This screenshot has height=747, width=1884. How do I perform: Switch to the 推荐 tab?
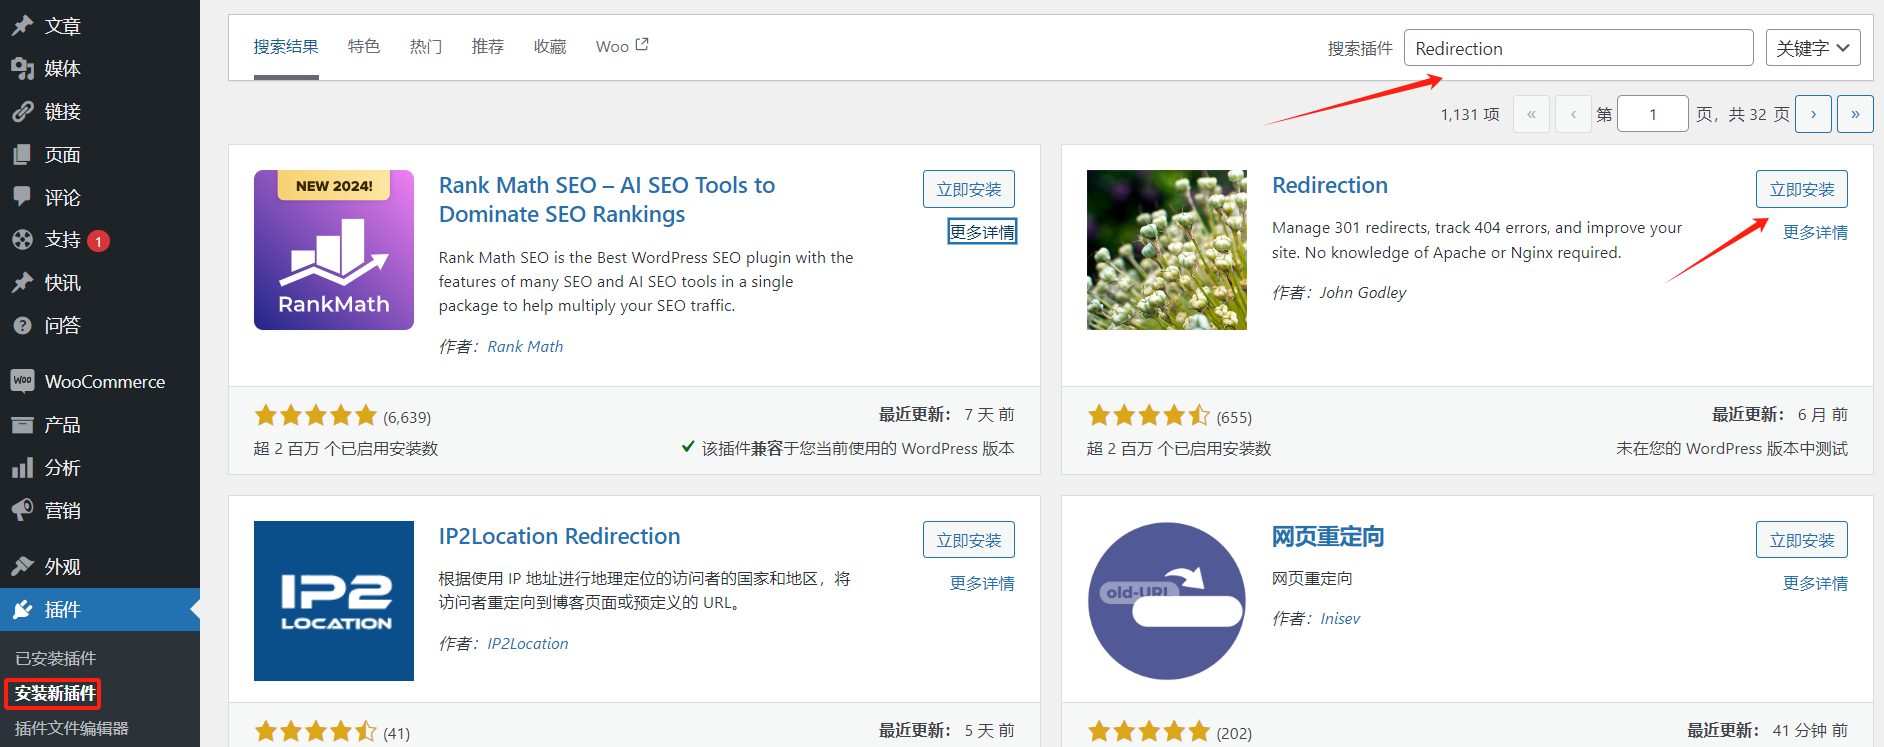click(488, 46)
